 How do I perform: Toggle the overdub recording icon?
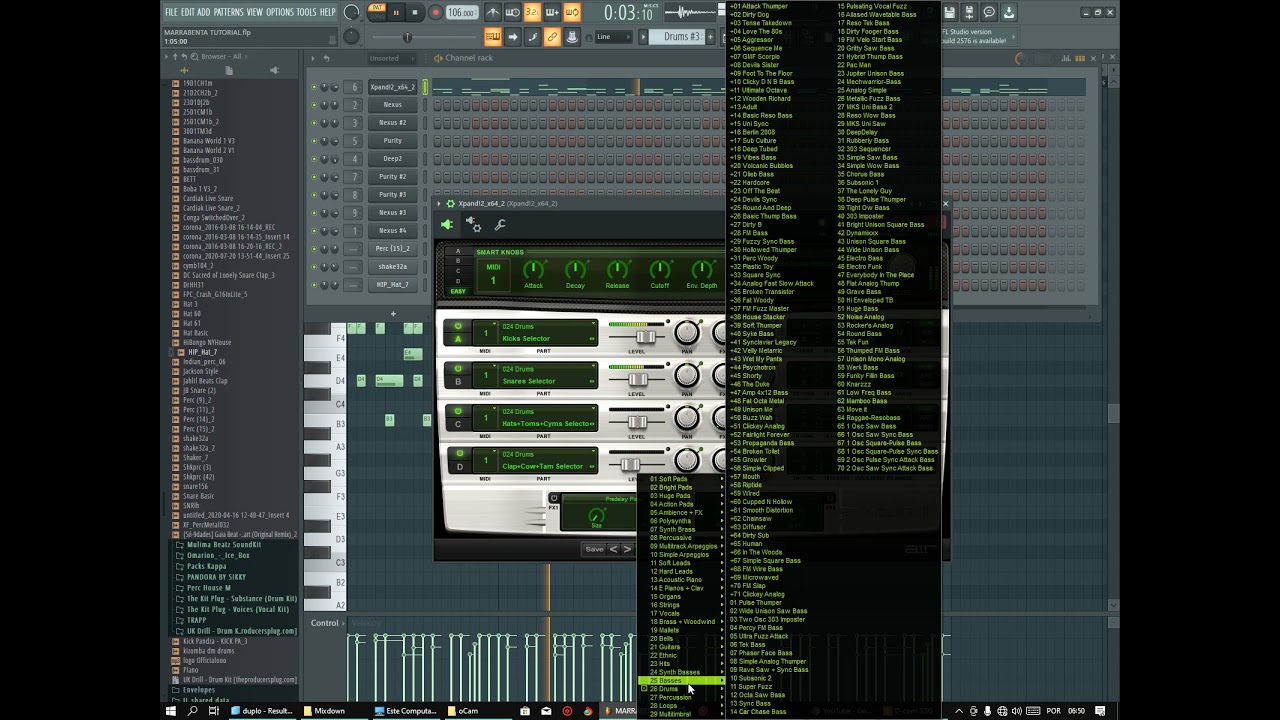click(552, 13)
